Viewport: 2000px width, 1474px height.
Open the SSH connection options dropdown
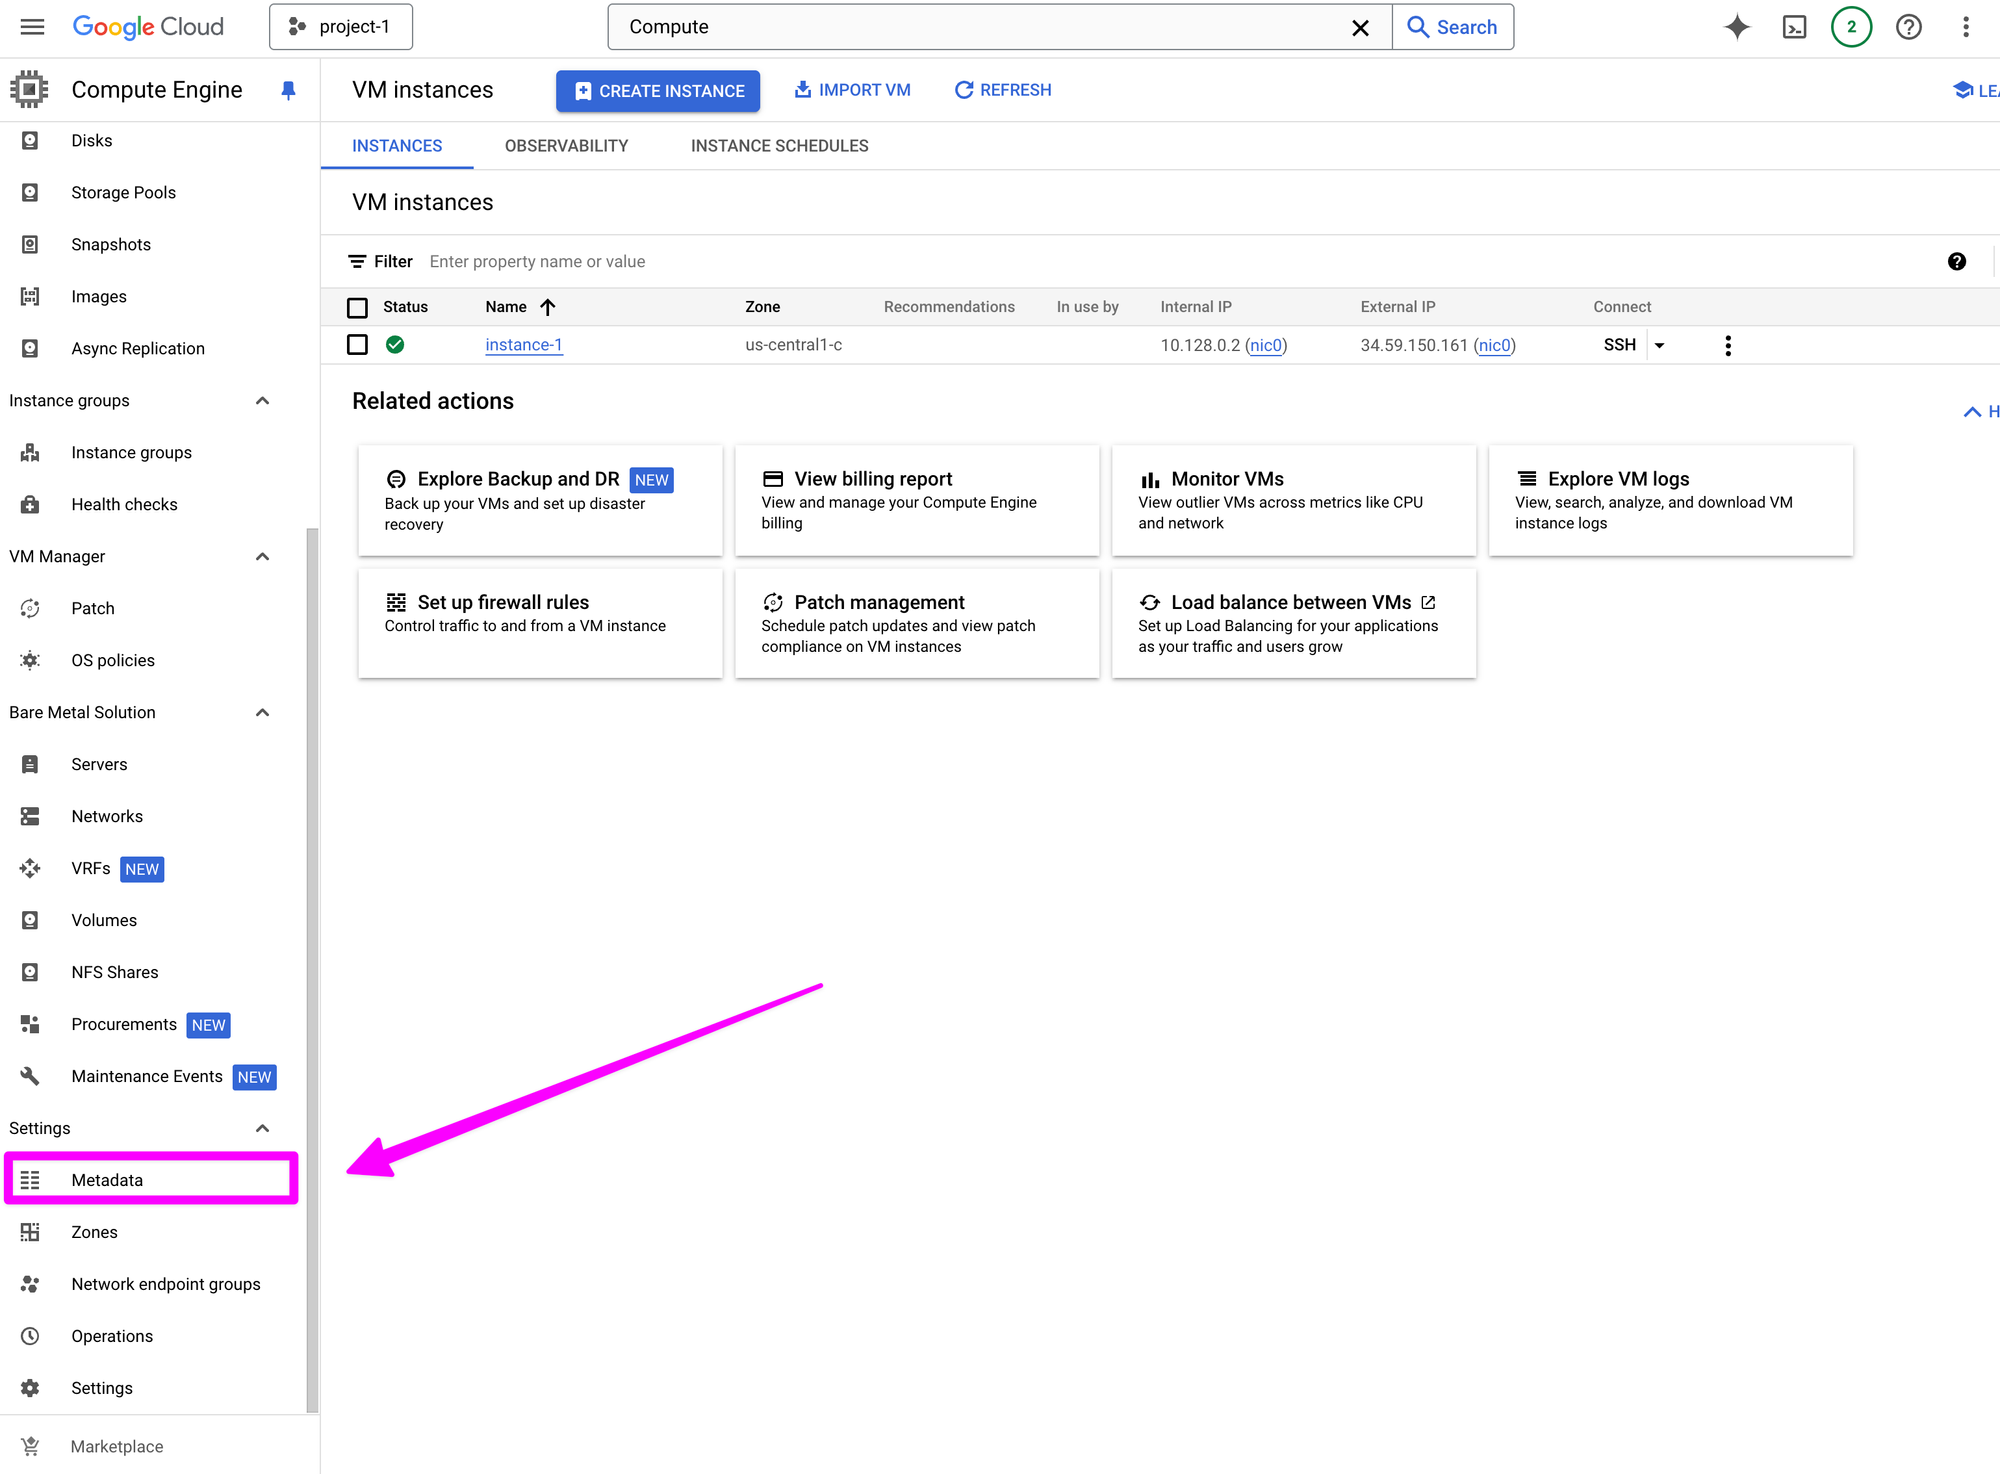(x=1659, y=345)
